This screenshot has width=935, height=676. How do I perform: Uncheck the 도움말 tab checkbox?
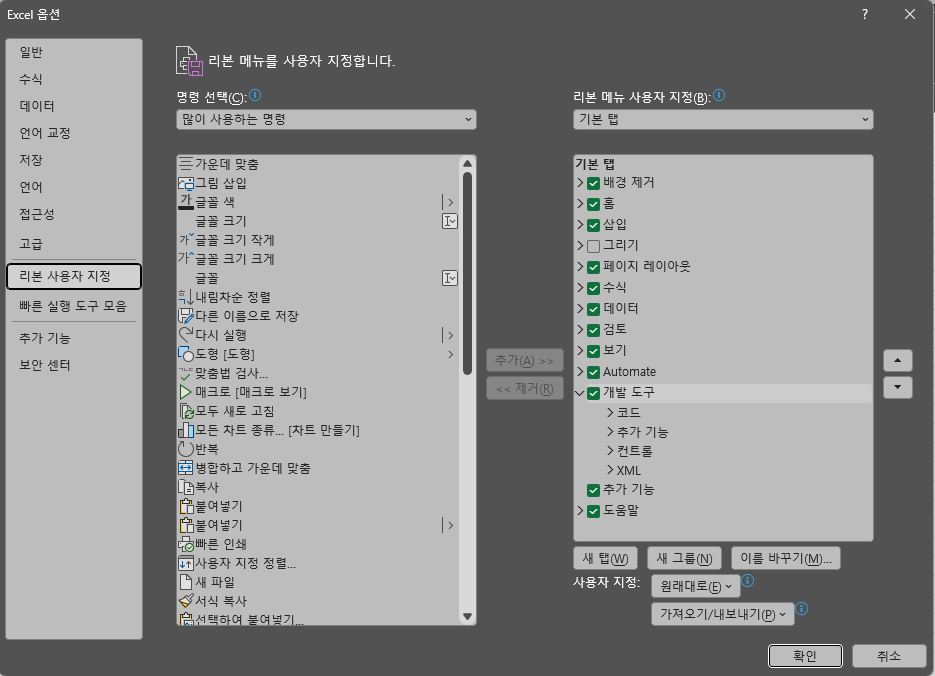coord(593,511)
